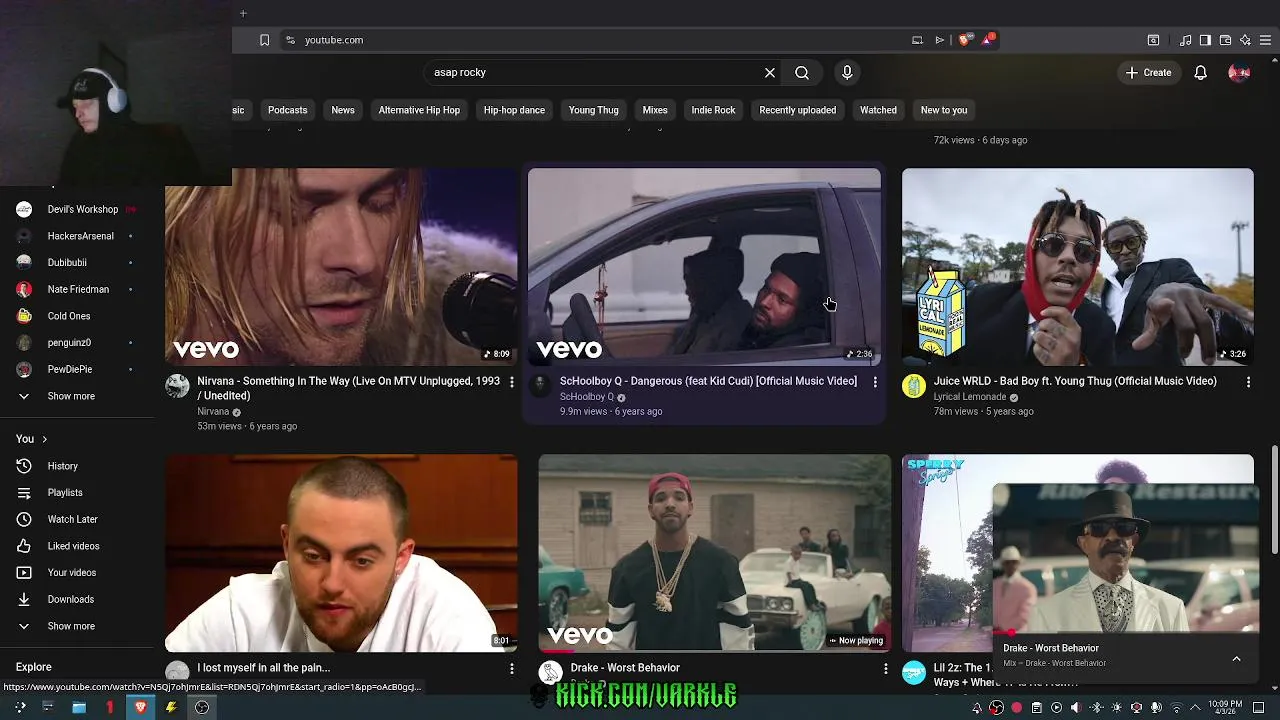Click the page vertical scrollbar
Image resolution: width=1280 pixels, height=720 pixels.
coord(1274,500)
